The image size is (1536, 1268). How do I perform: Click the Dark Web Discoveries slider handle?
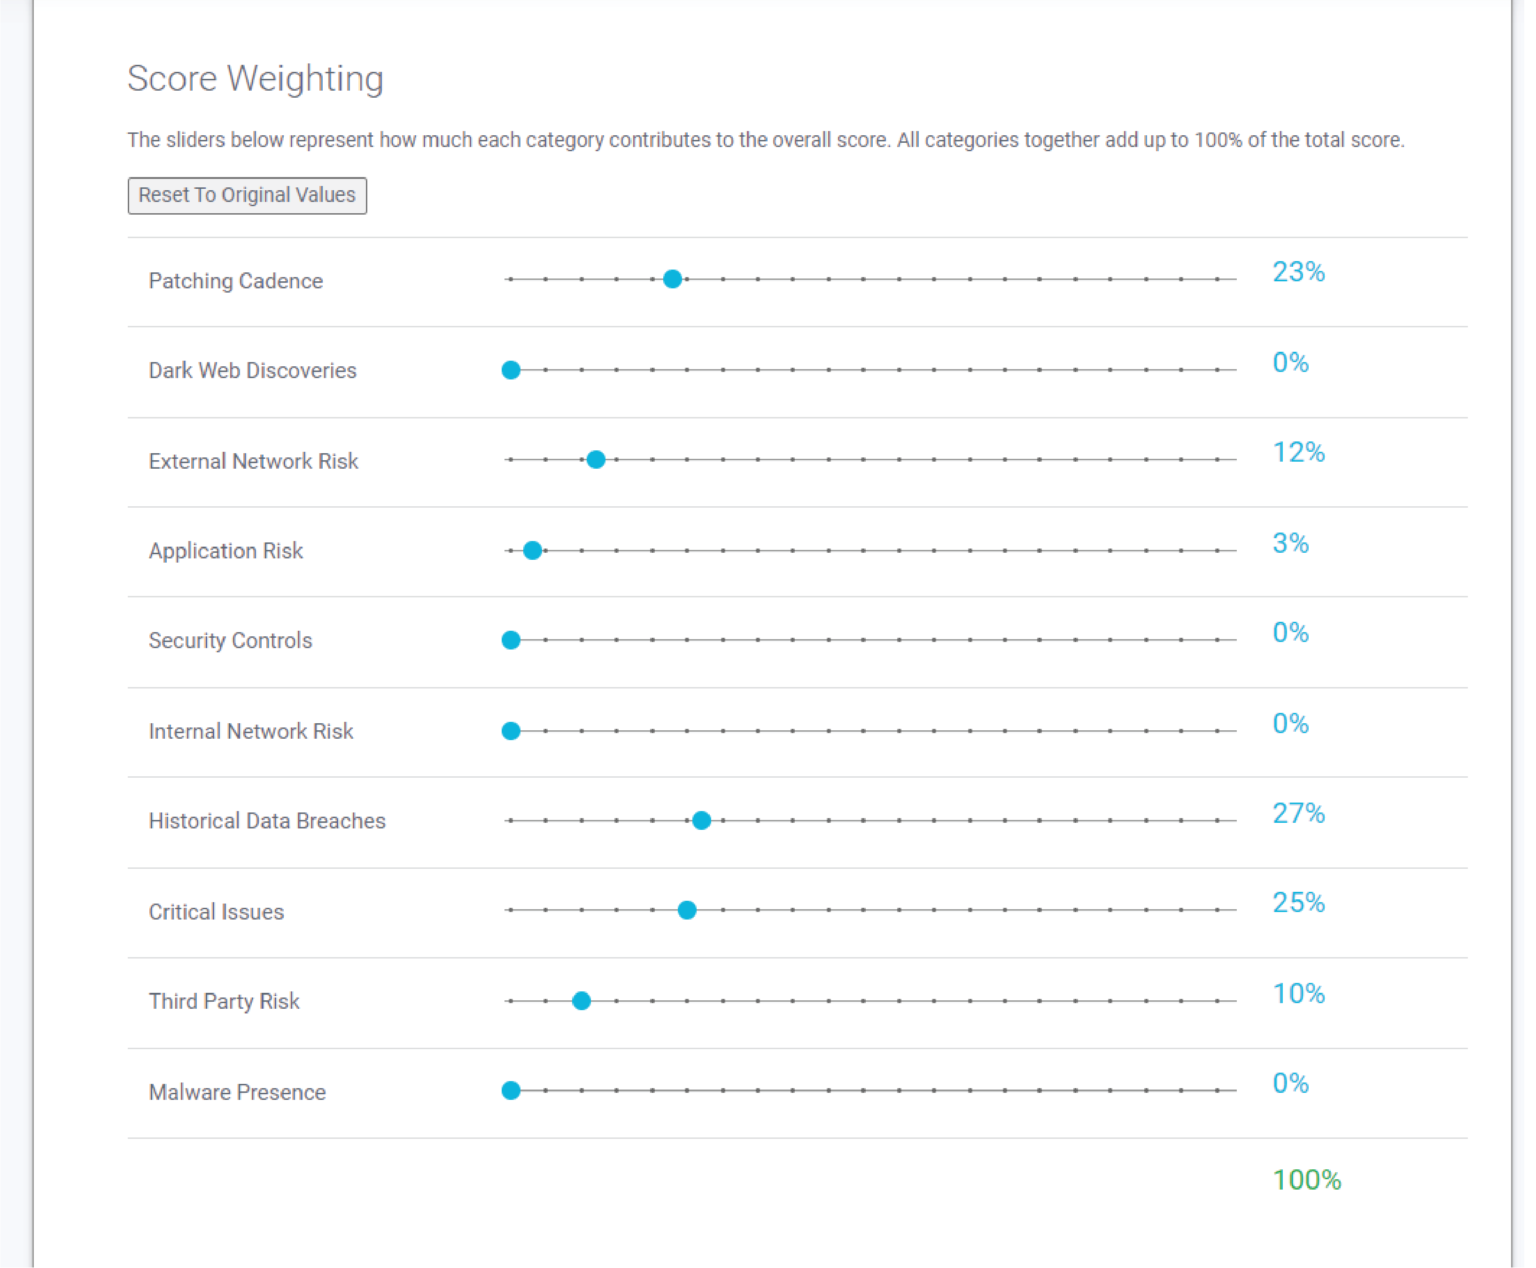pos(510,370)
